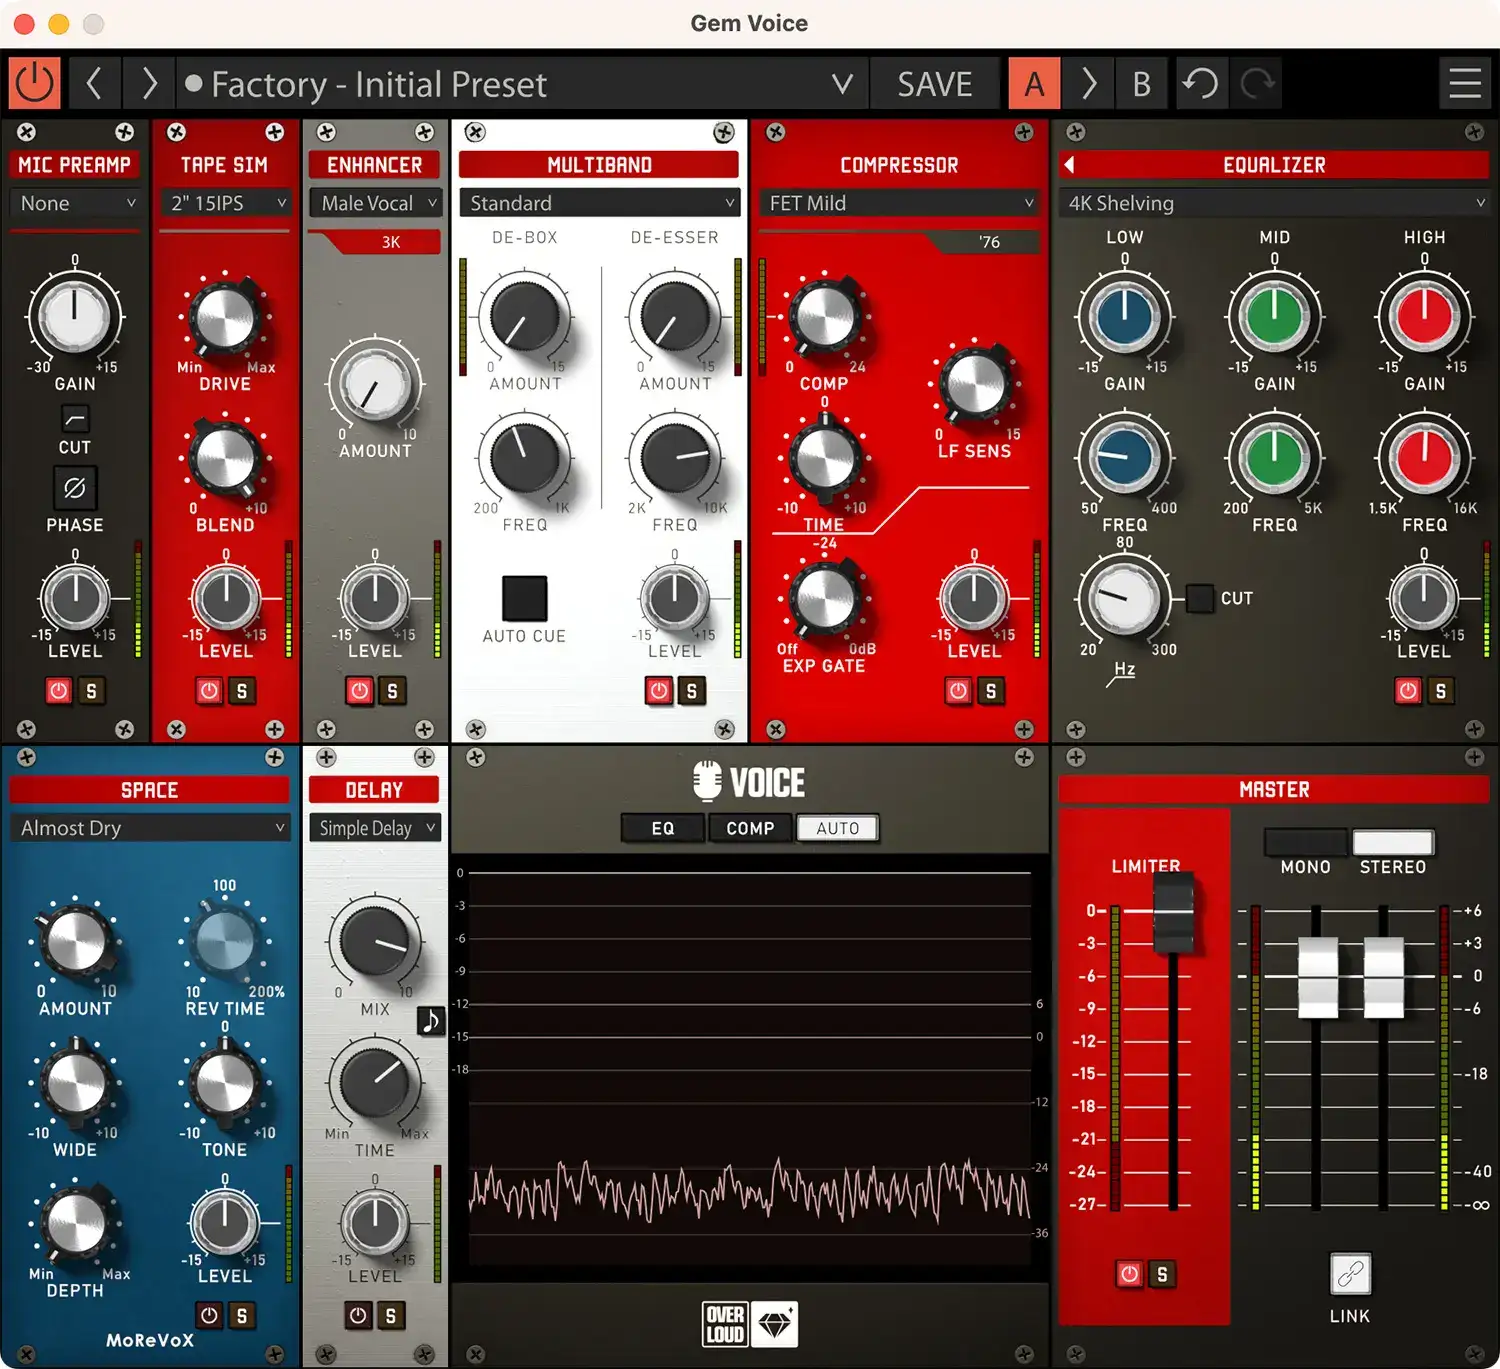Toggle the Multiband Auto Cue switch
Viewport: 1500px width, 1369px height.
[x=524, y=599]
